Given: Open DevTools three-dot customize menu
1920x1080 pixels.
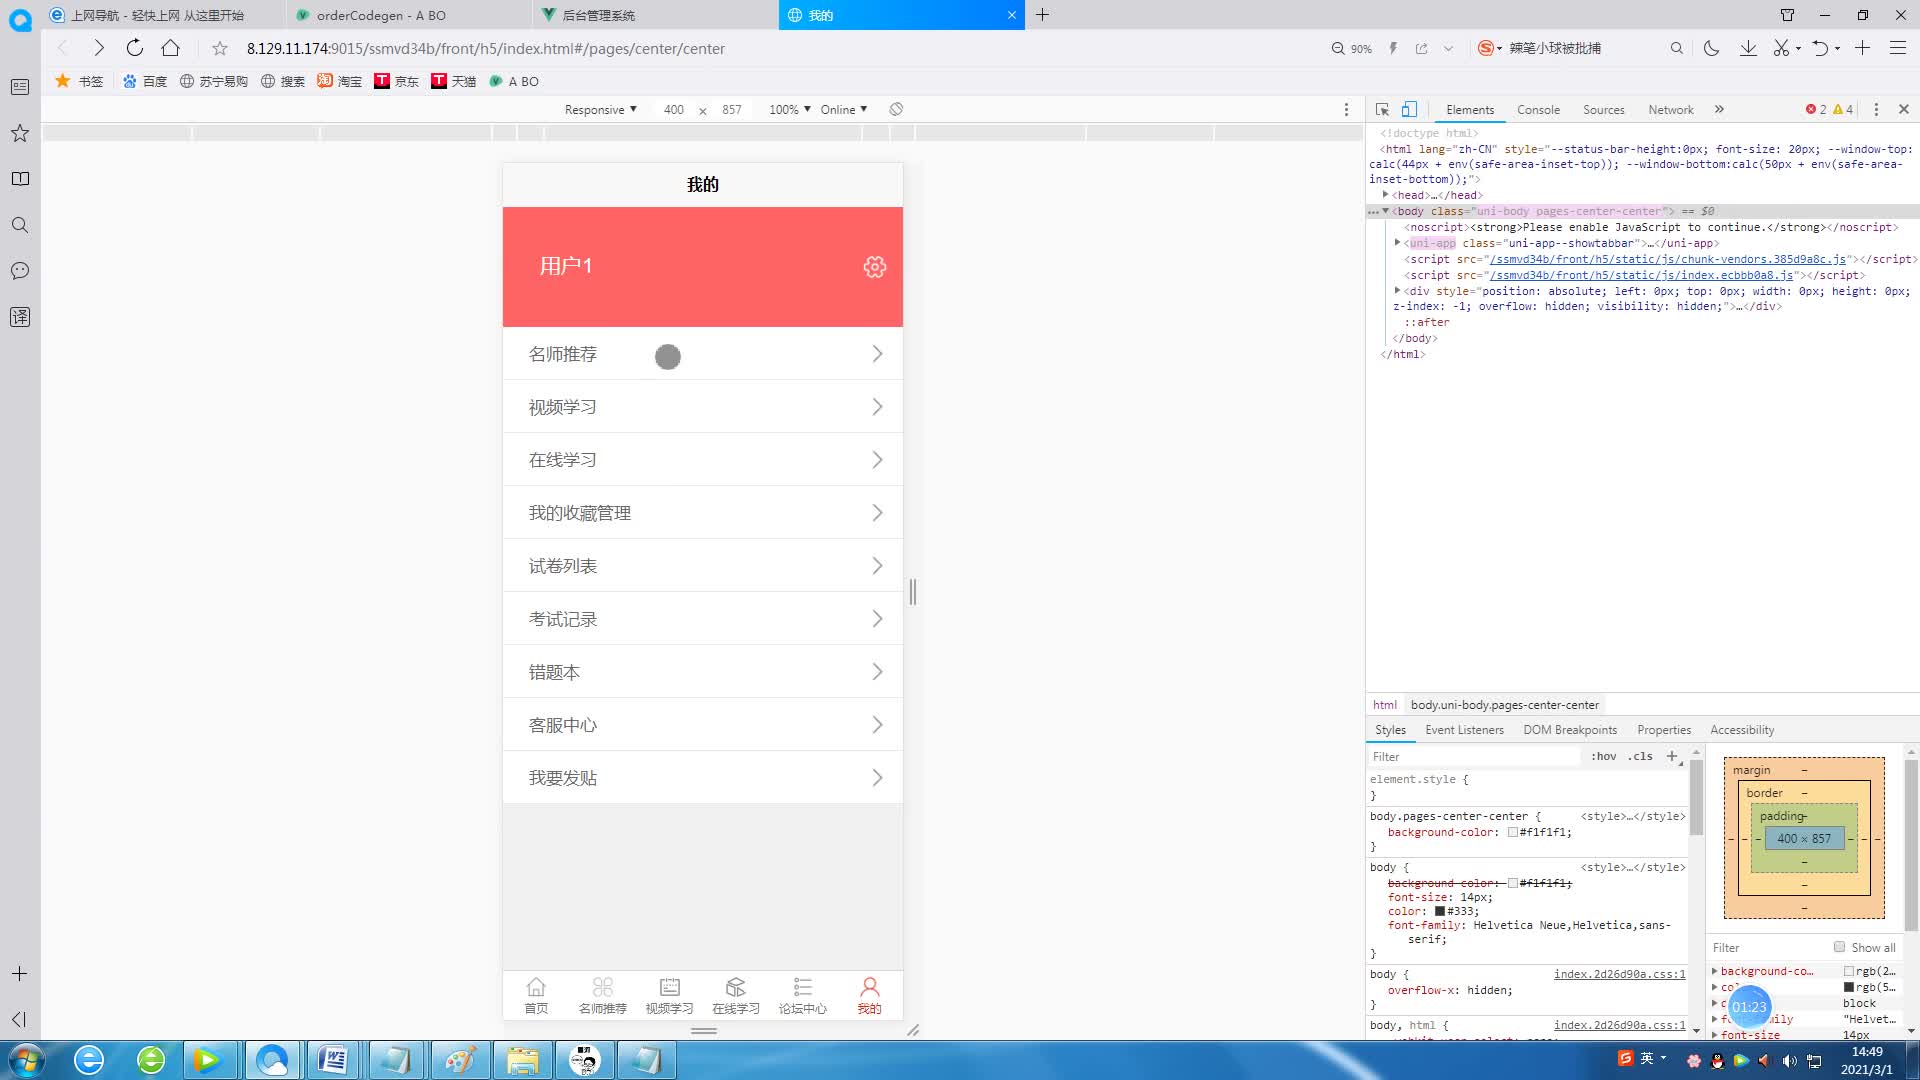Looking at the screenshot, I should click(1876, 110).
